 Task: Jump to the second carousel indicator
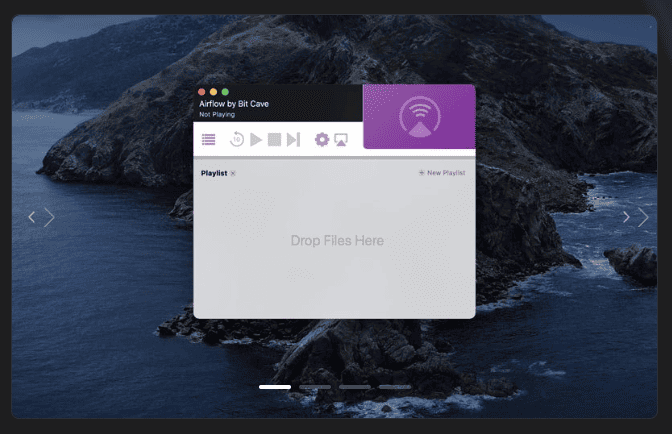315,387
